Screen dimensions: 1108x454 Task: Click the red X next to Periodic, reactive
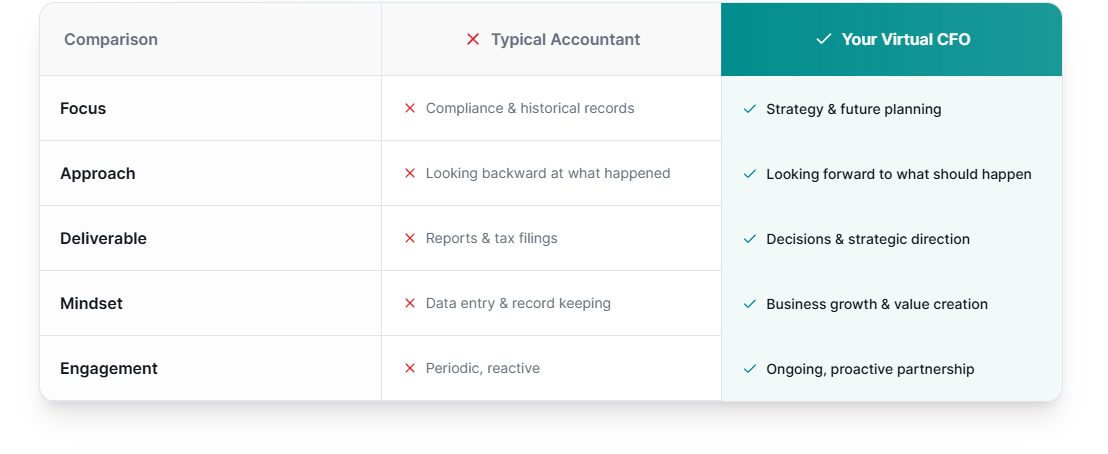pyautogui.click(x=410, y=368)
